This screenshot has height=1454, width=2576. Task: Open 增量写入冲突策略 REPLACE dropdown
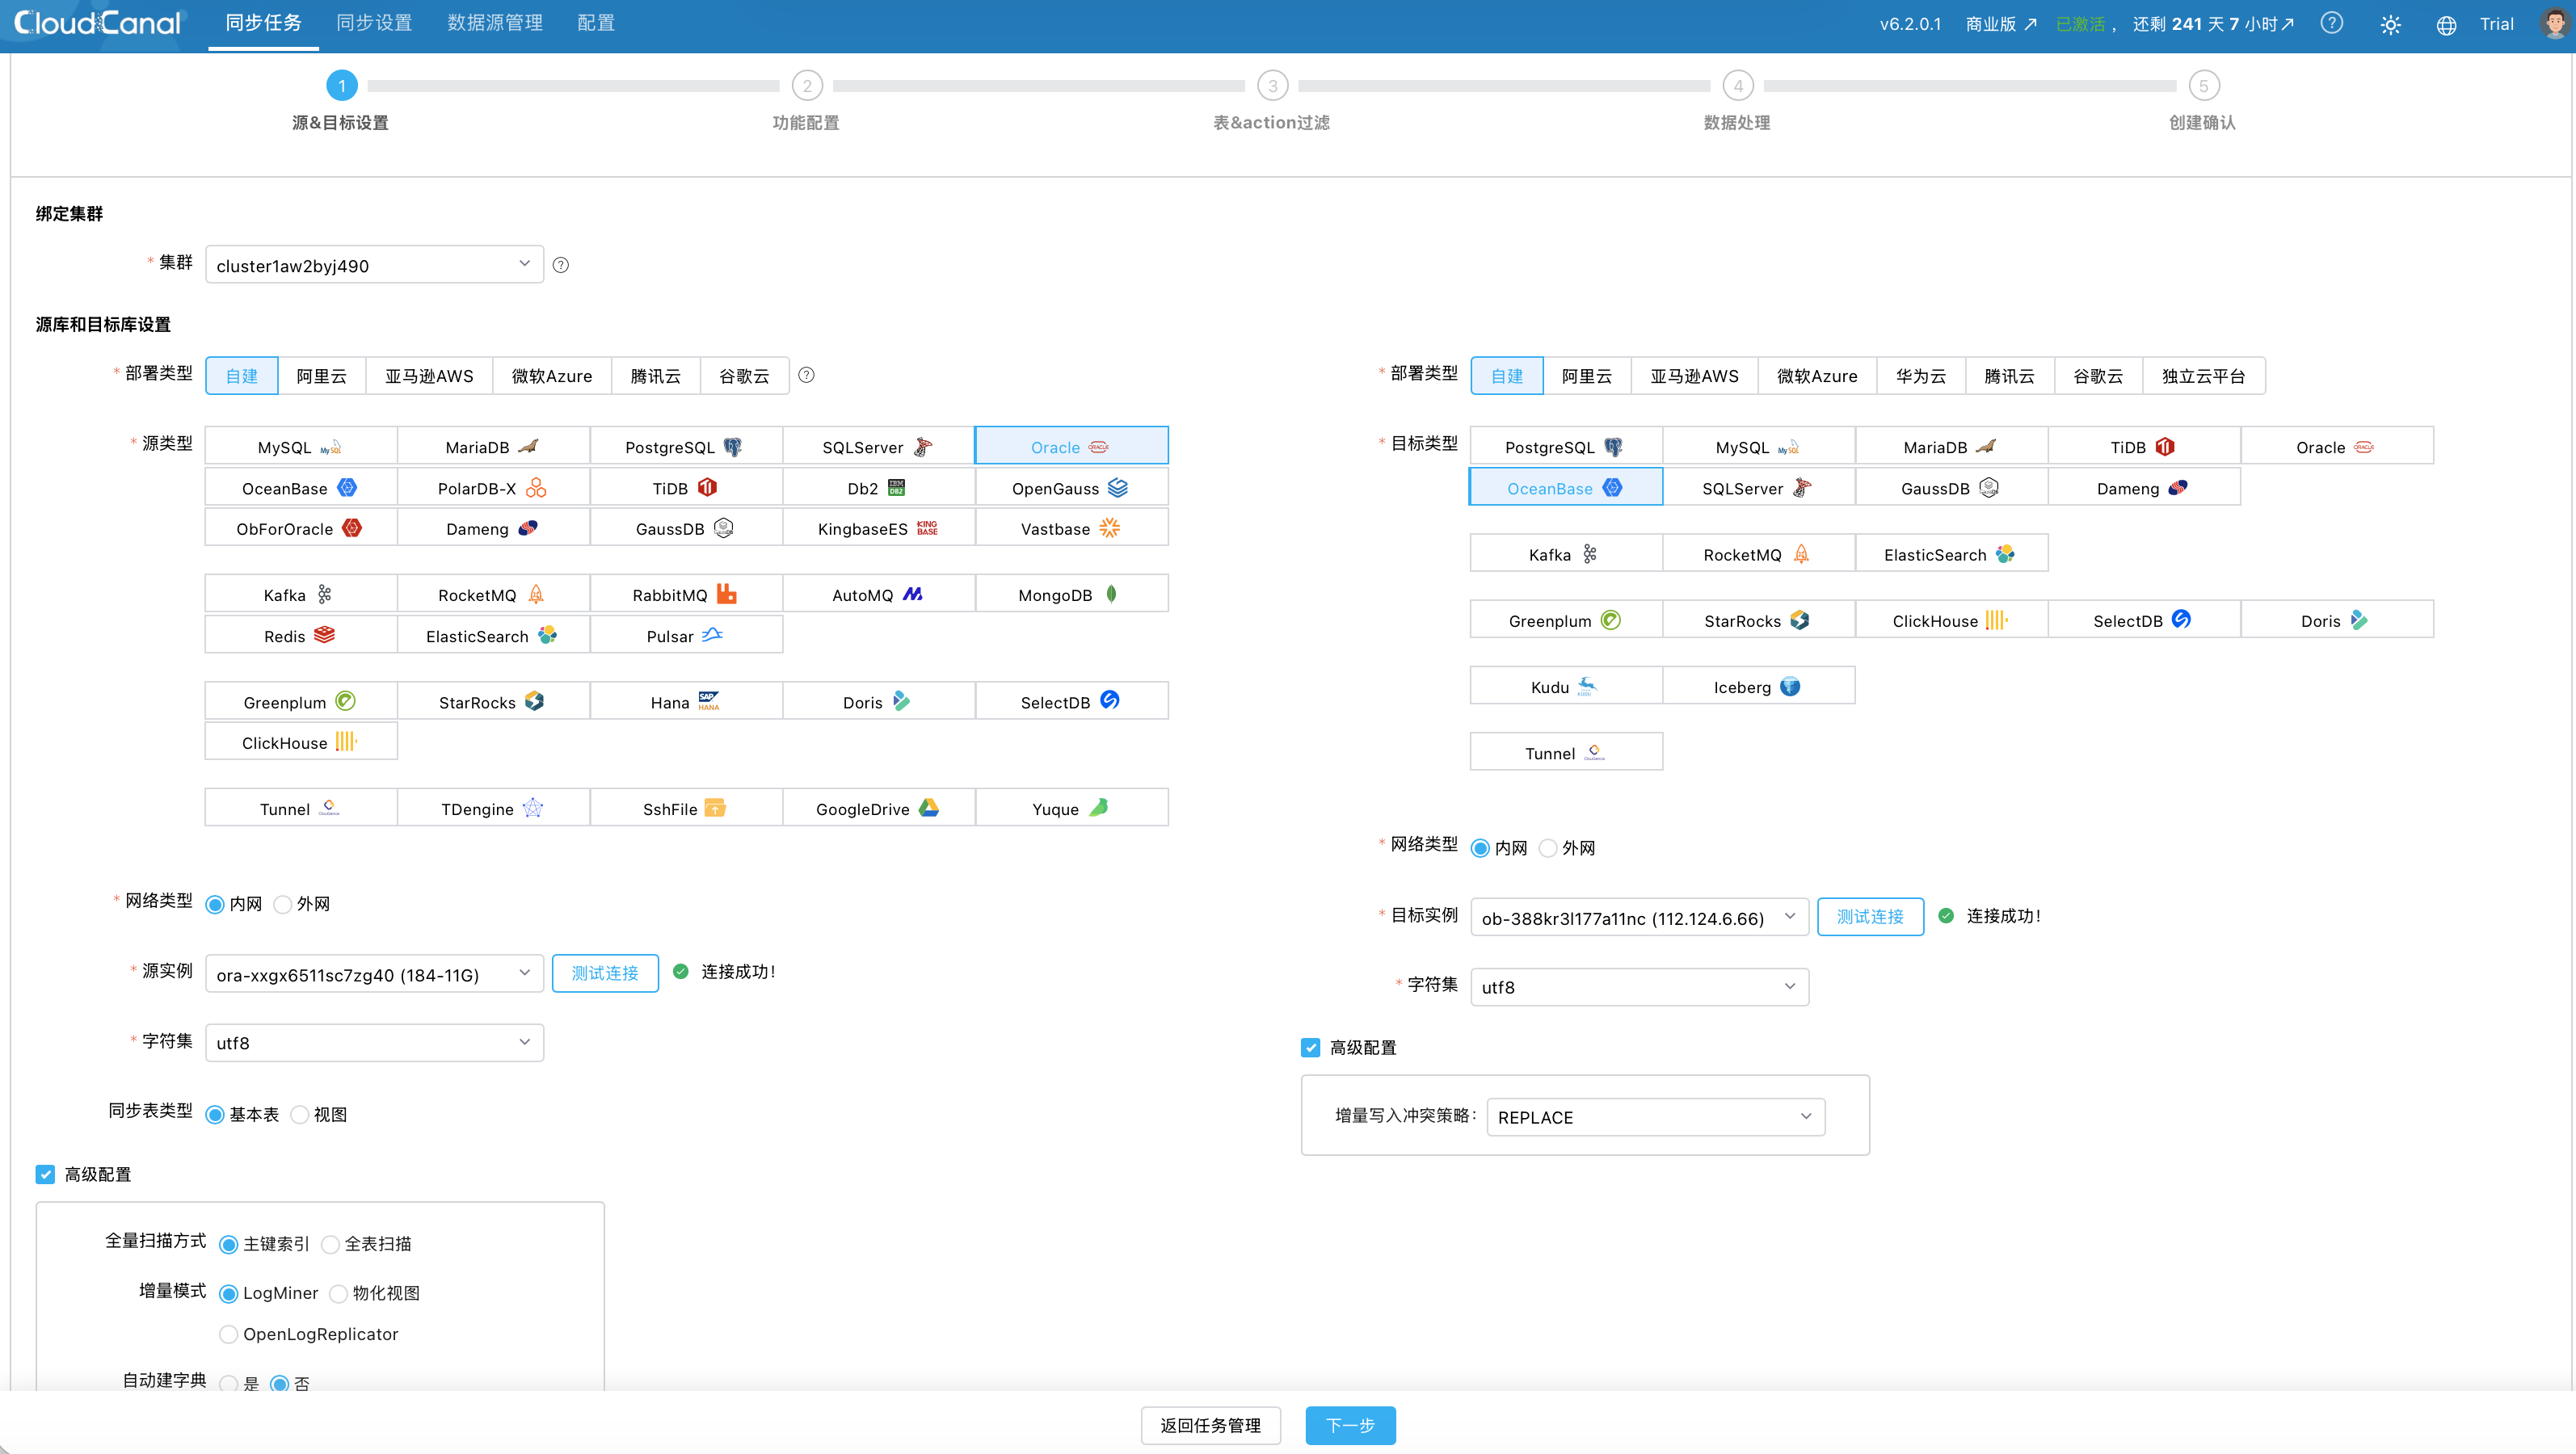[1656, 1117]
